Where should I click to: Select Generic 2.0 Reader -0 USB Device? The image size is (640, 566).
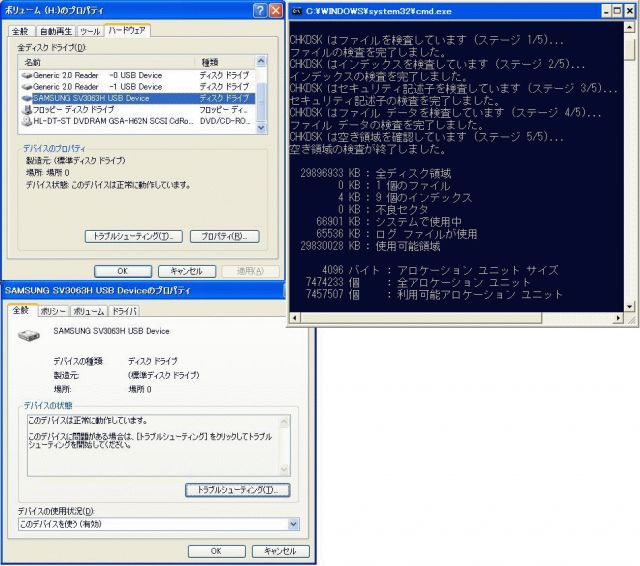click(90, 75)
